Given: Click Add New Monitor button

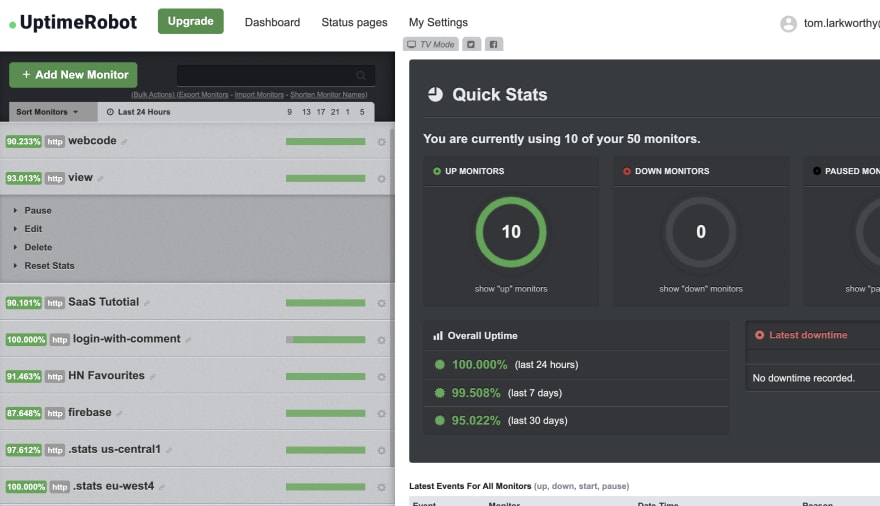Looking at the screenshot, I should 73,75.
